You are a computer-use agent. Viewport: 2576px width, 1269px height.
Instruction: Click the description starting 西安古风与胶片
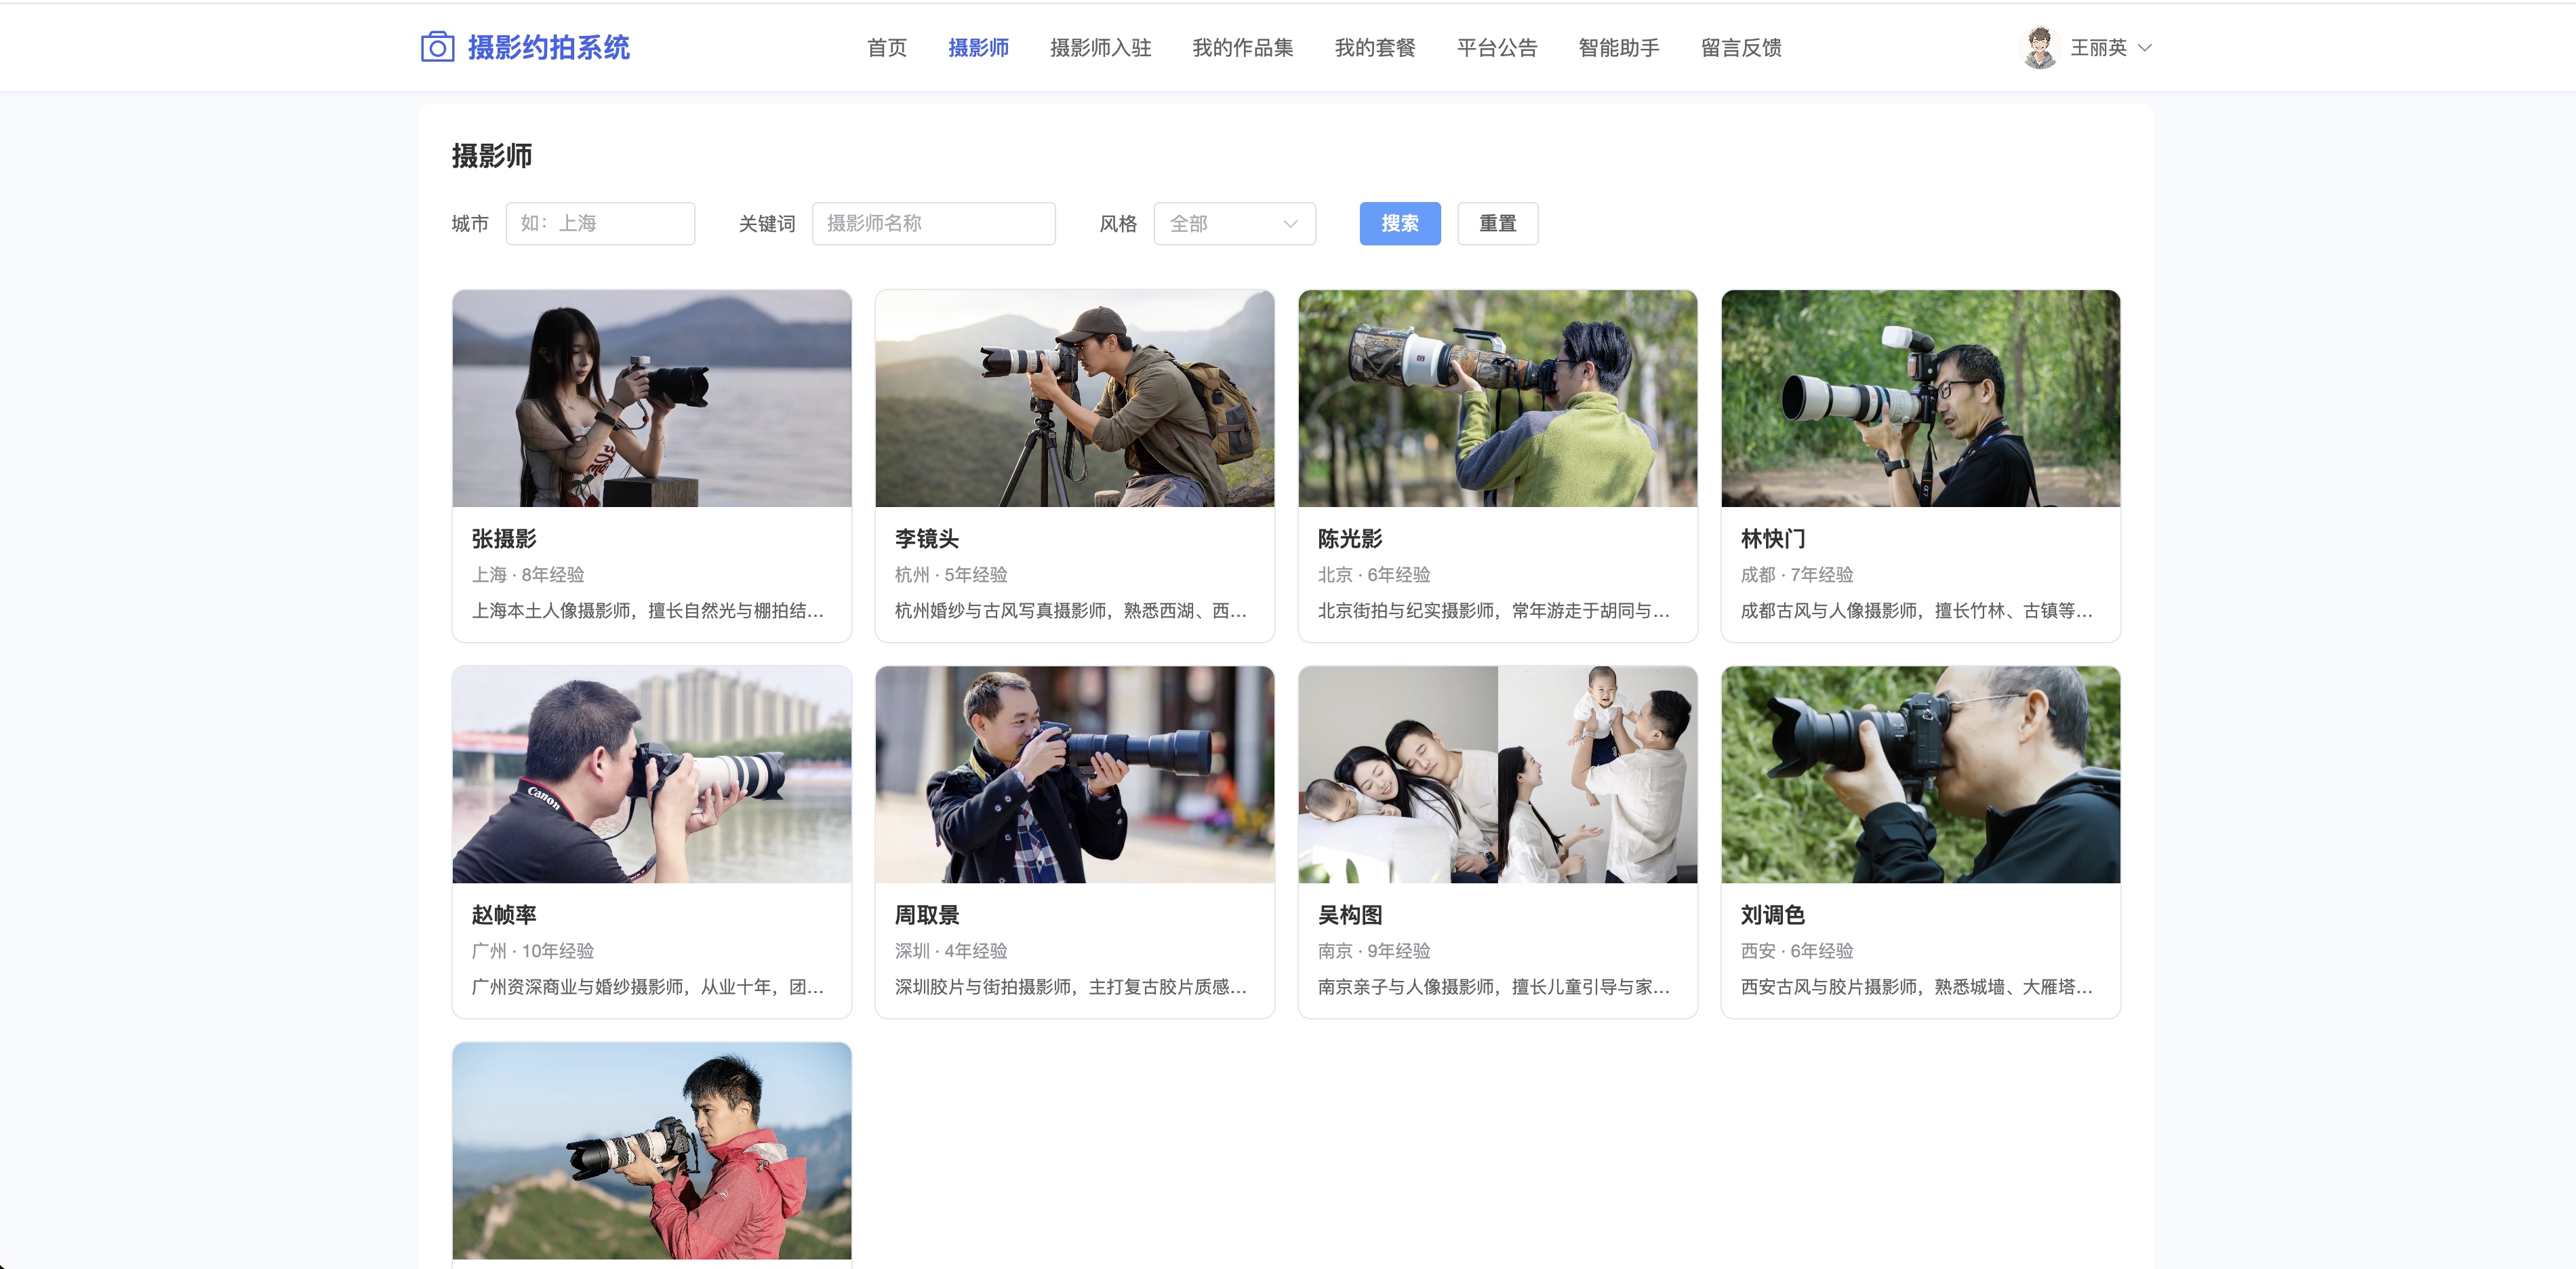click(x=1917, y=987)
